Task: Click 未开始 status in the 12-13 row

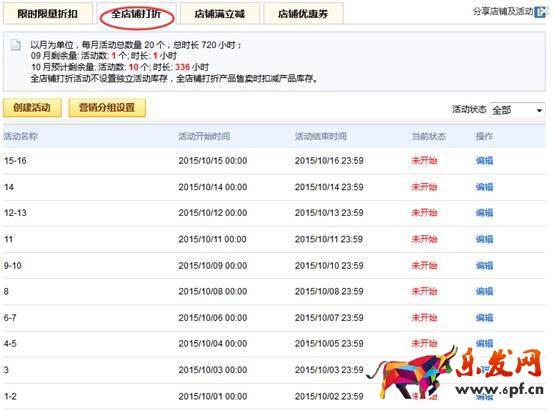Action: pos(424,213)
